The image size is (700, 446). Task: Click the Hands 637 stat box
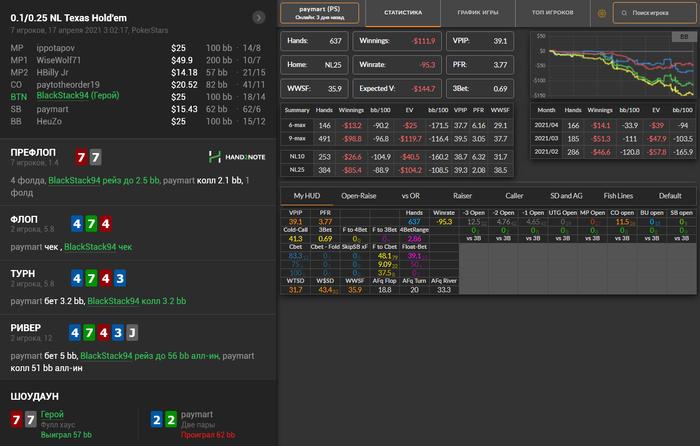(x=314, y=41)
